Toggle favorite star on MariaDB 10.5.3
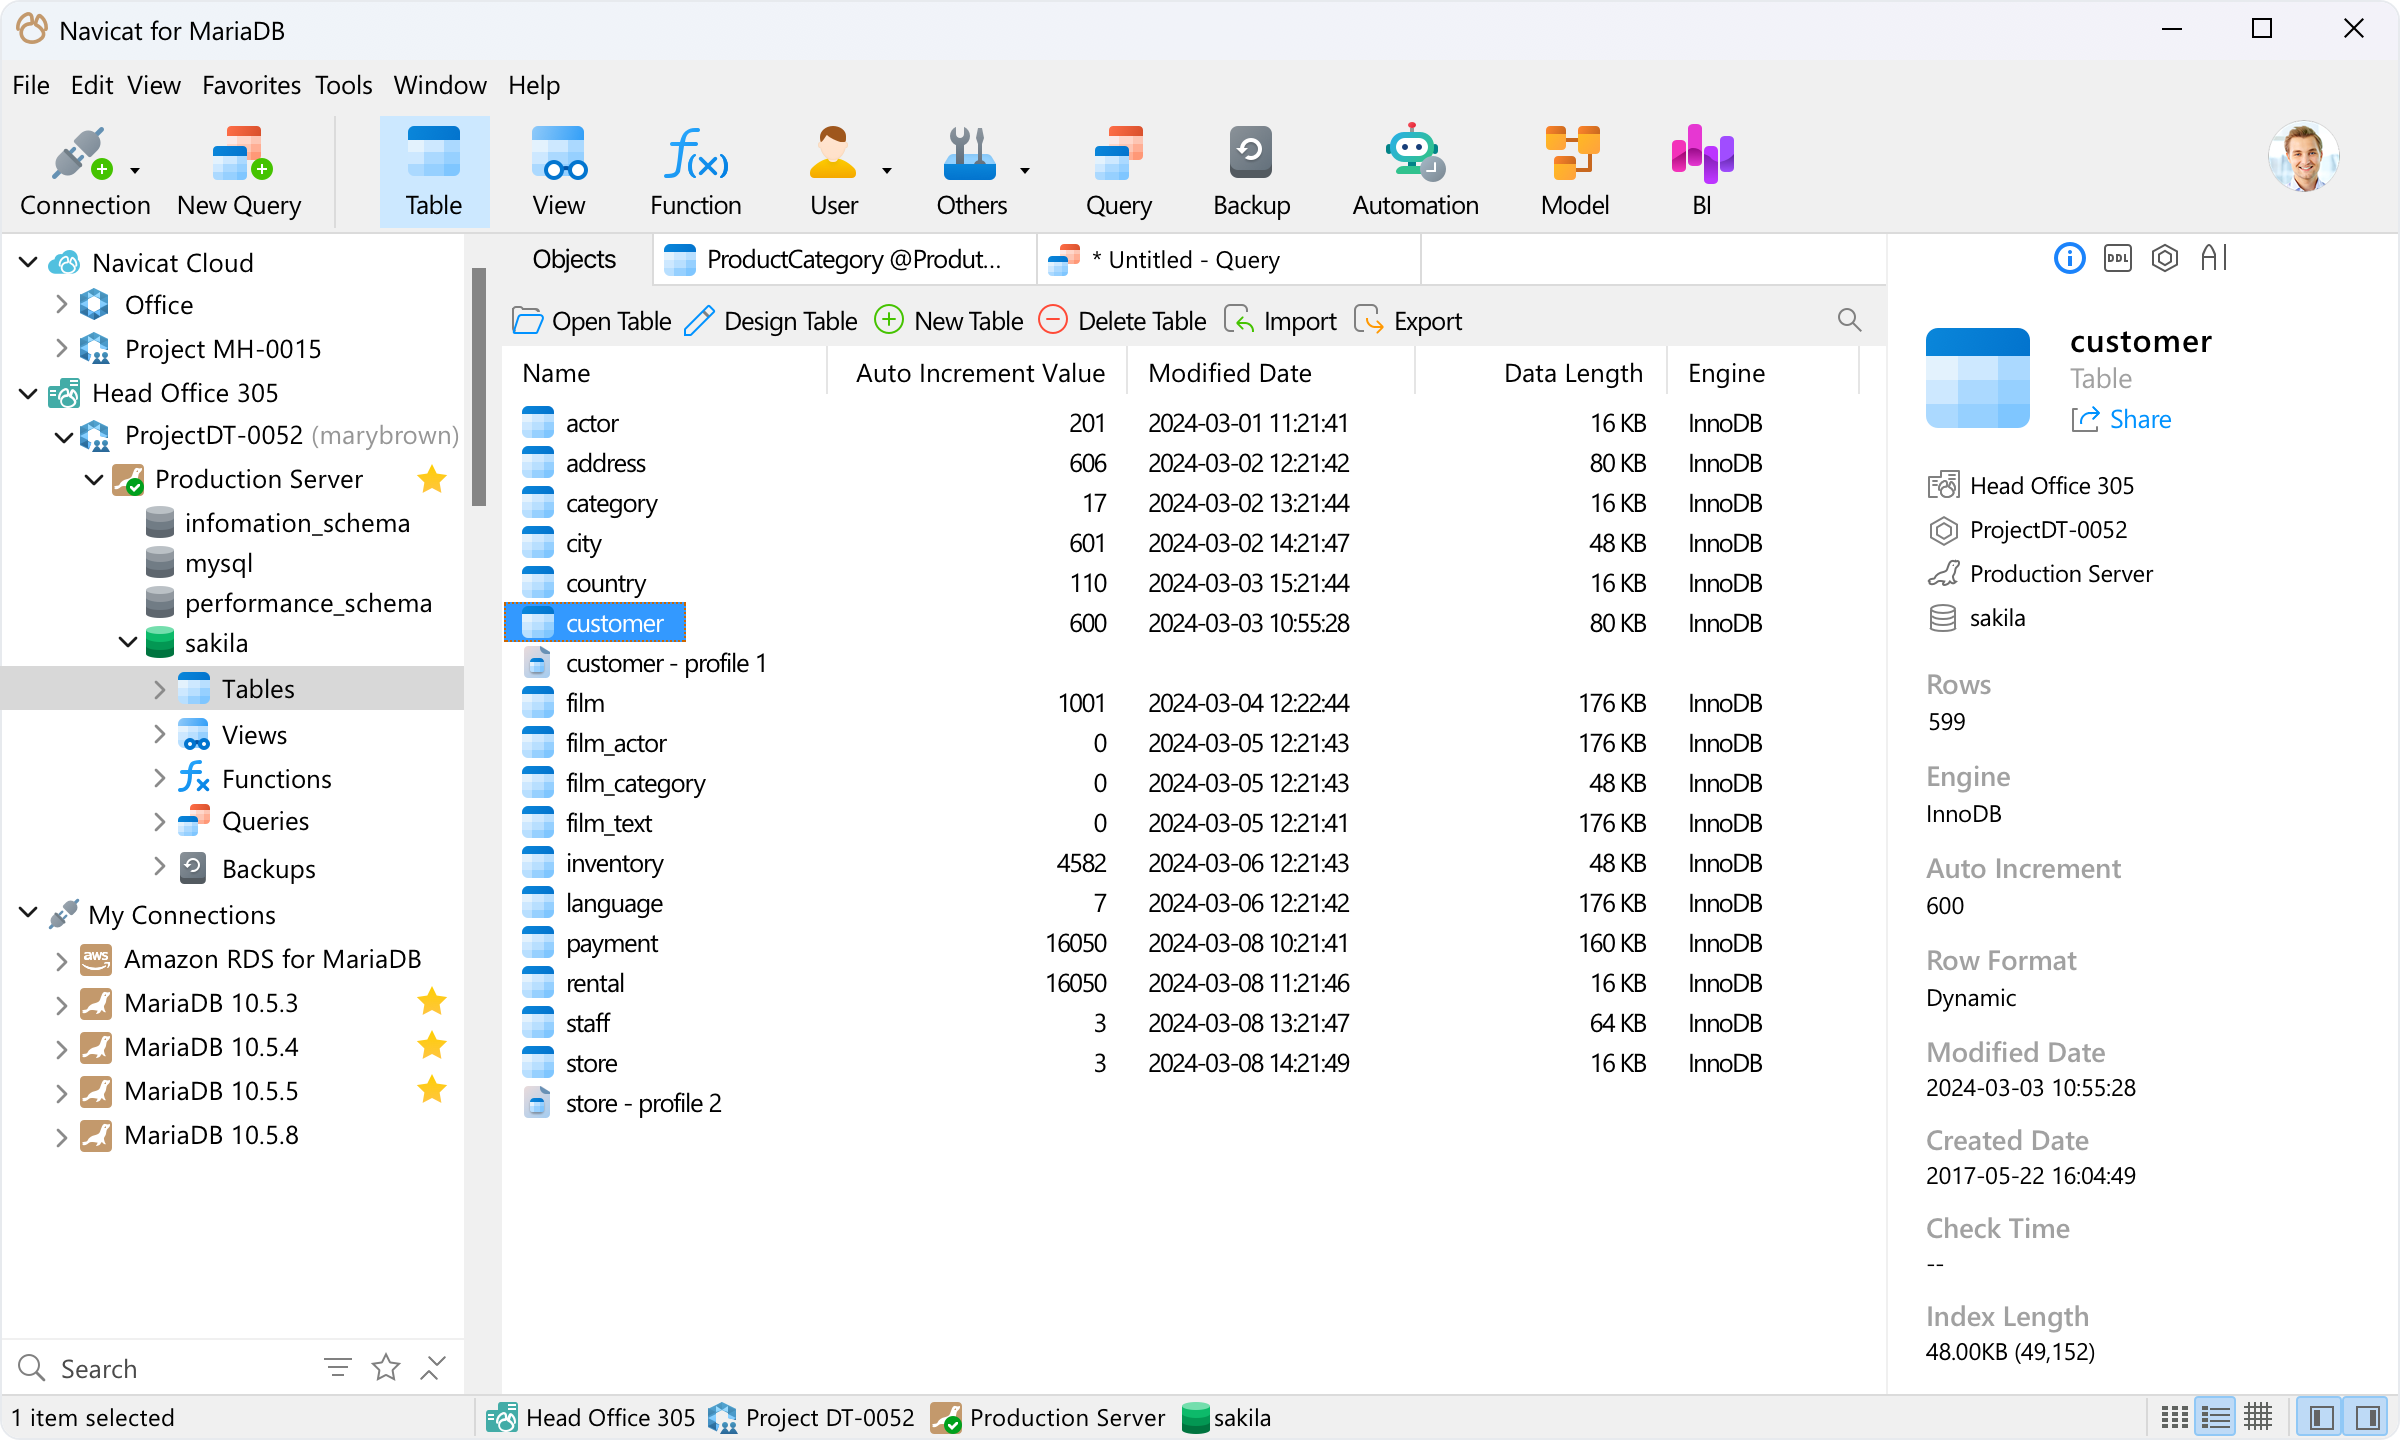This screenshot has height=1440, width=2400. pos(432,1001)
